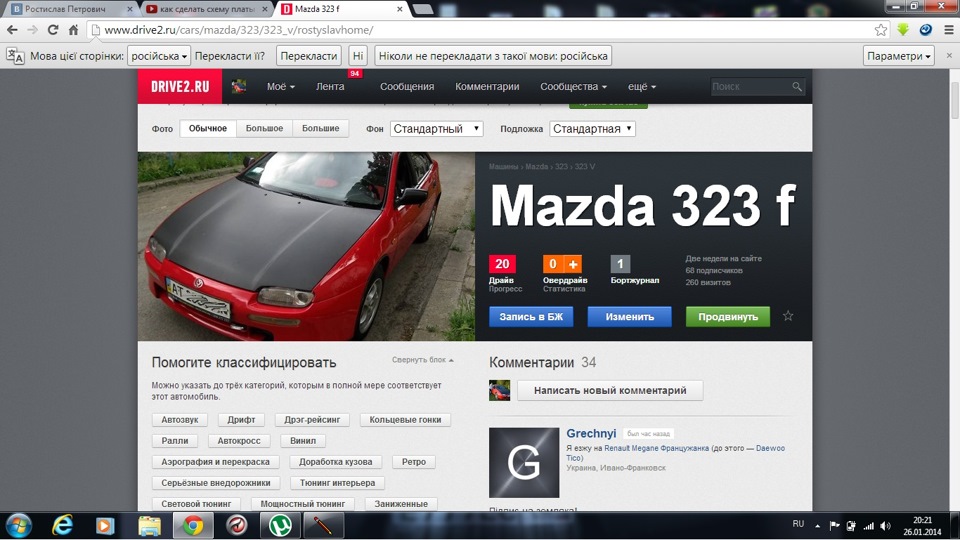960x540 pixels.
Task: Click the DRIVE2.RU logo
Action: point(180,86)
